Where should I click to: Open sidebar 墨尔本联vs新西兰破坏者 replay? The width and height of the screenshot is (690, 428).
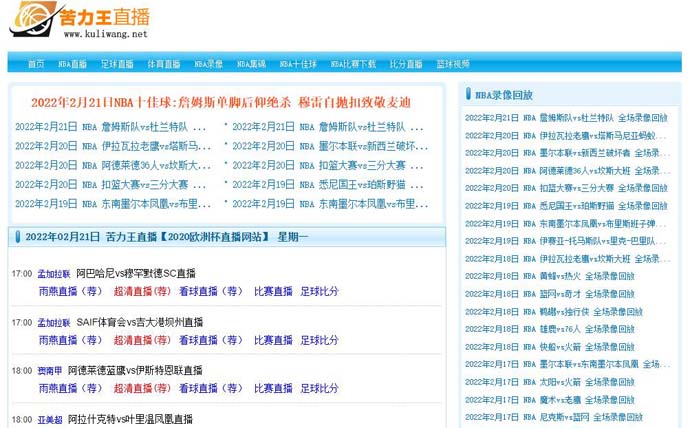568,153
